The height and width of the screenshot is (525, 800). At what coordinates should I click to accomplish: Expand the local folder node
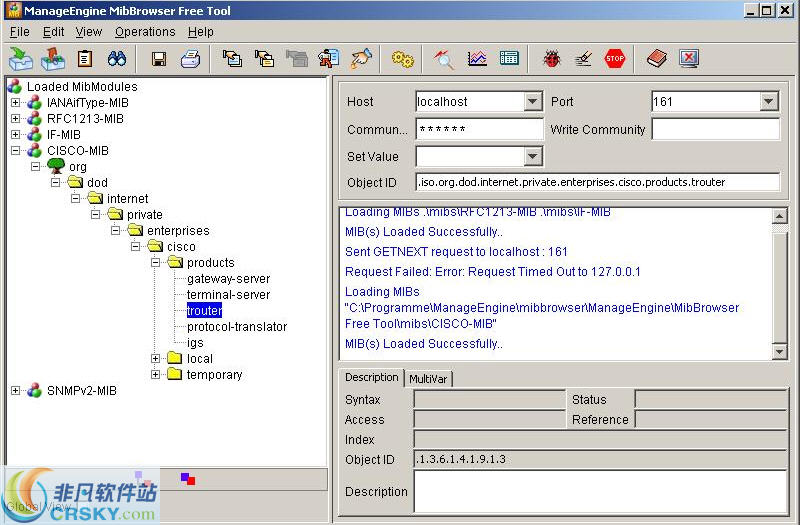[156, 359]
